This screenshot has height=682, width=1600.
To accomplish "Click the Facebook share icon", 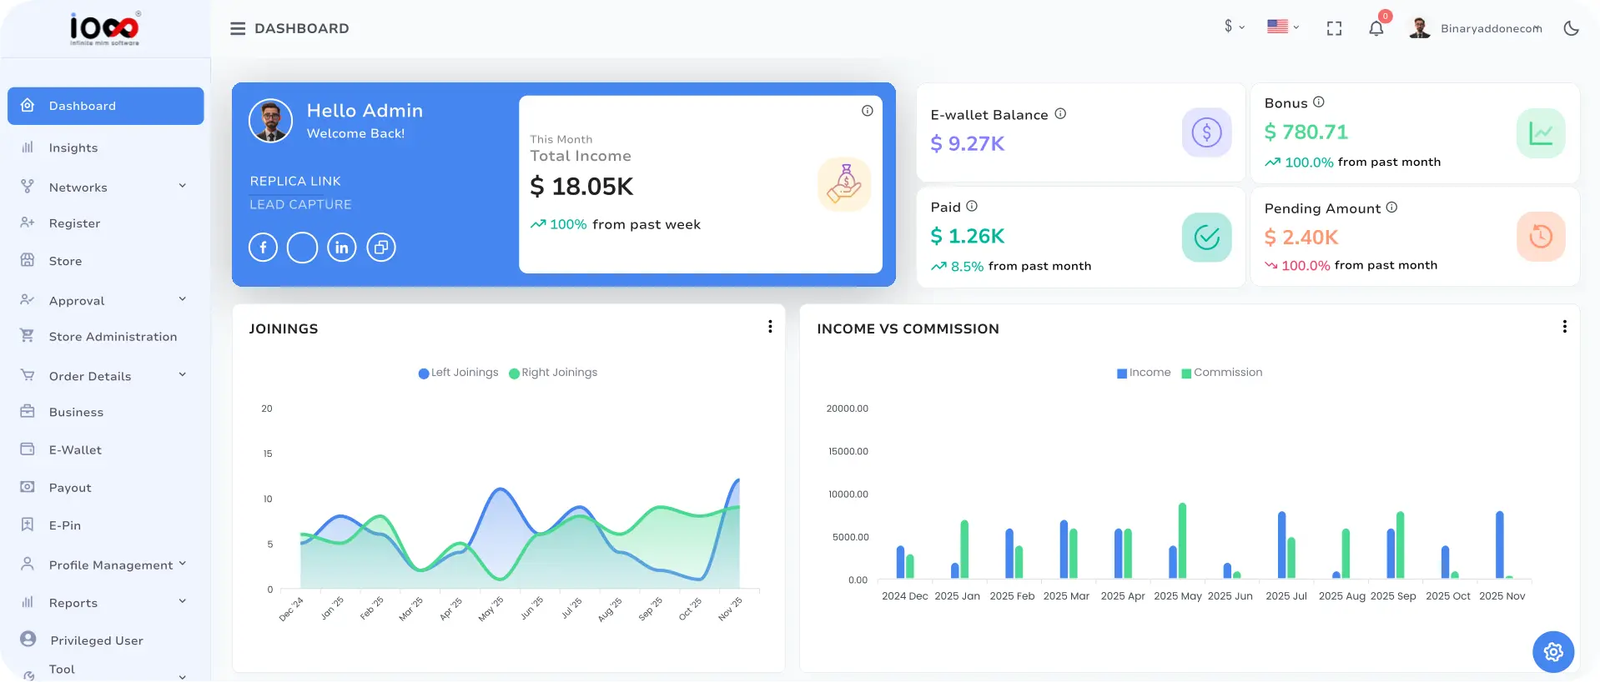I will click(263, 247).
